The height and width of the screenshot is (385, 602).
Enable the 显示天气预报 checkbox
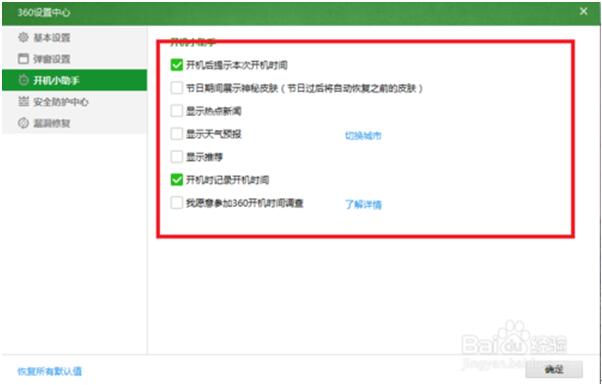(177, 134)
